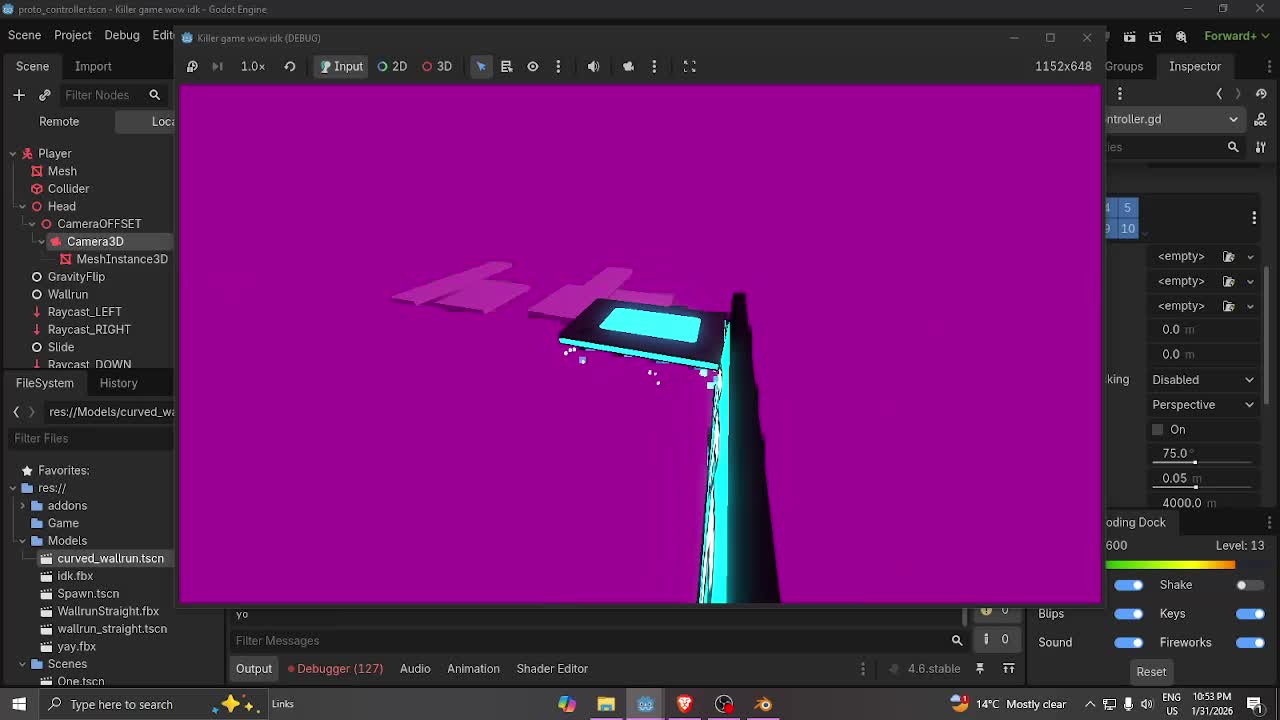Switch game view to 2D mode
This screenshot has width=1280, height=720.
[391, 66]
